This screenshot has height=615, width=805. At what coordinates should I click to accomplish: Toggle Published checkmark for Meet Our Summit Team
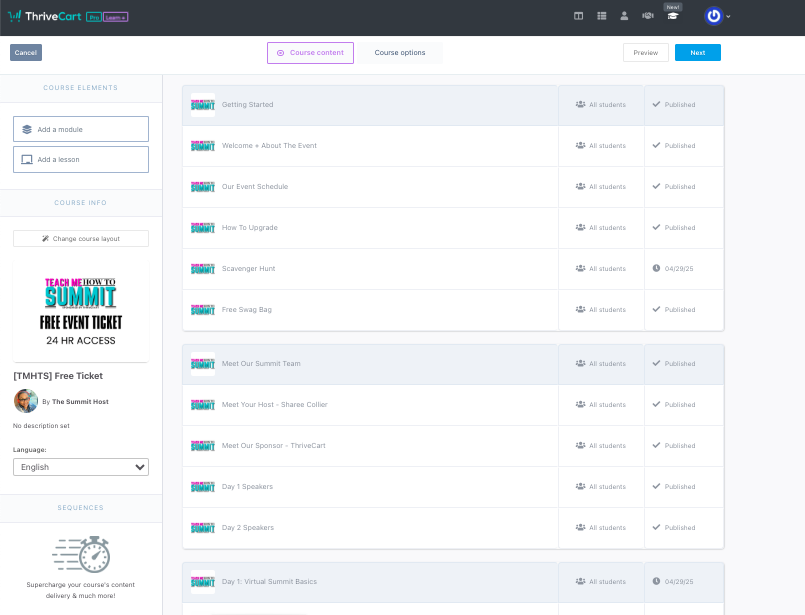tap(656, 363)
